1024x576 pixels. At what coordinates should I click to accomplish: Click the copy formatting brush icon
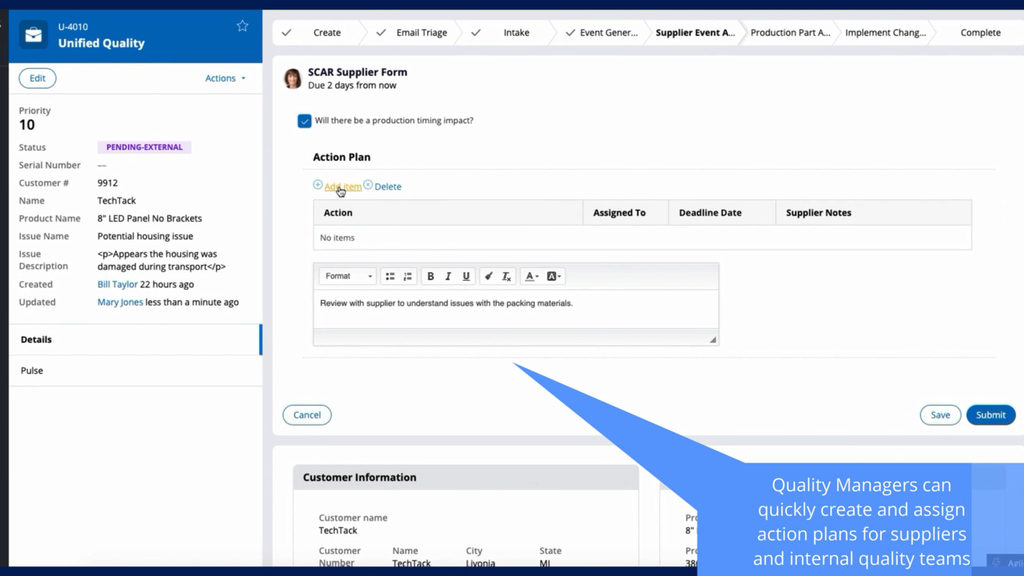488,276
